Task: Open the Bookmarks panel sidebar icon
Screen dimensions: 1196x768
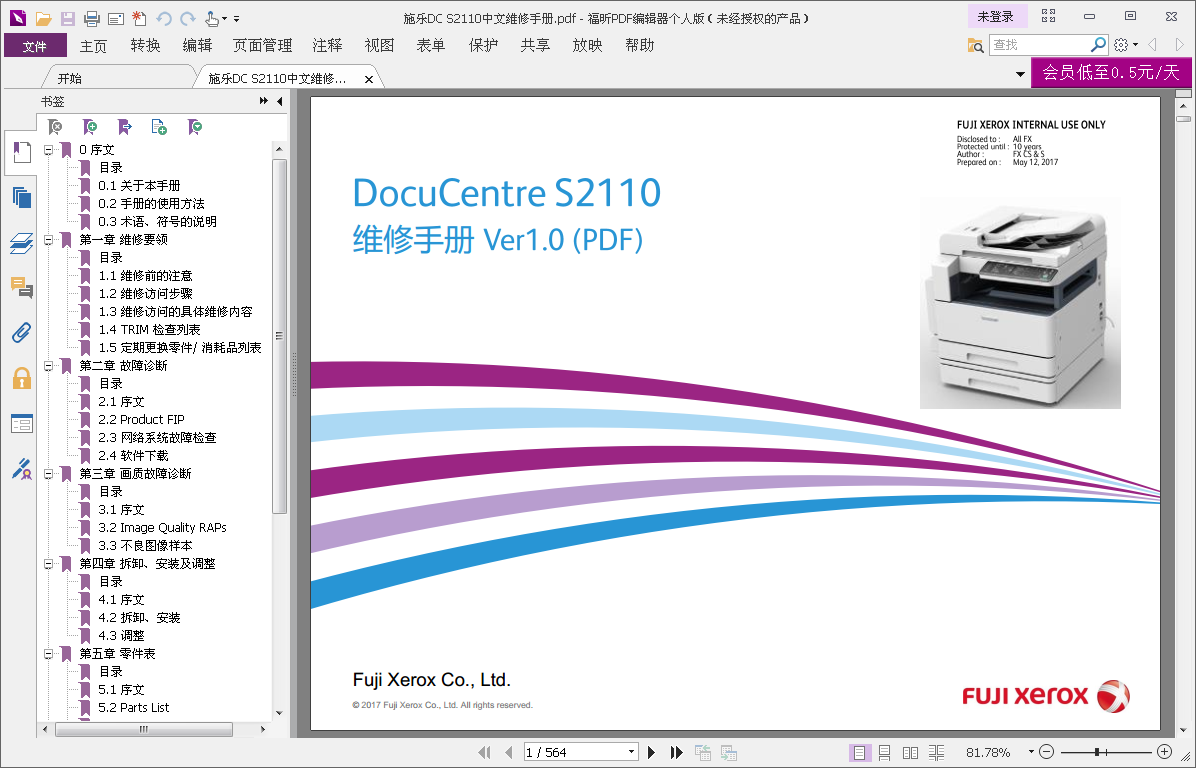Action: tap(21, 153)
